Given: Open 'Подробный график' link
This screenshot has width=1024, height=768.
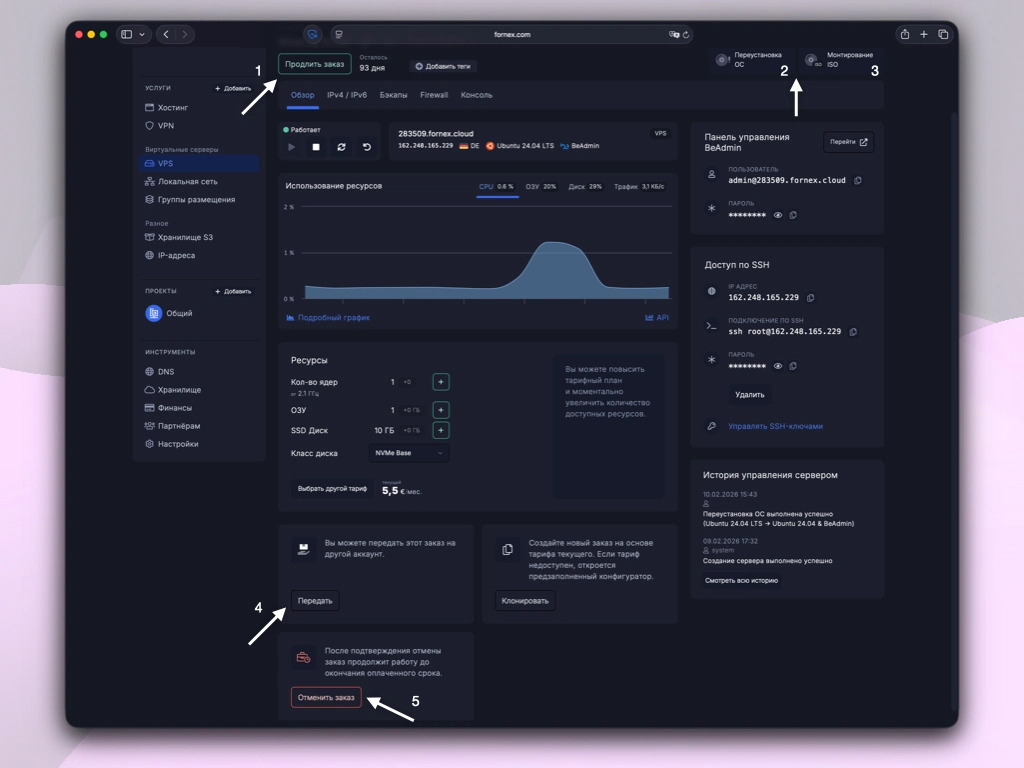Looking at the screenshot, I should click(328, 318).
